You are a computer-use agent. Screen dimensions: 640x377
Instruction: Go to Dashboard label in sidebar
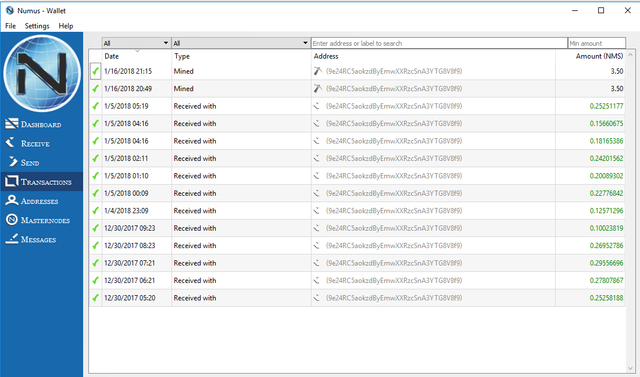[41, 124]
